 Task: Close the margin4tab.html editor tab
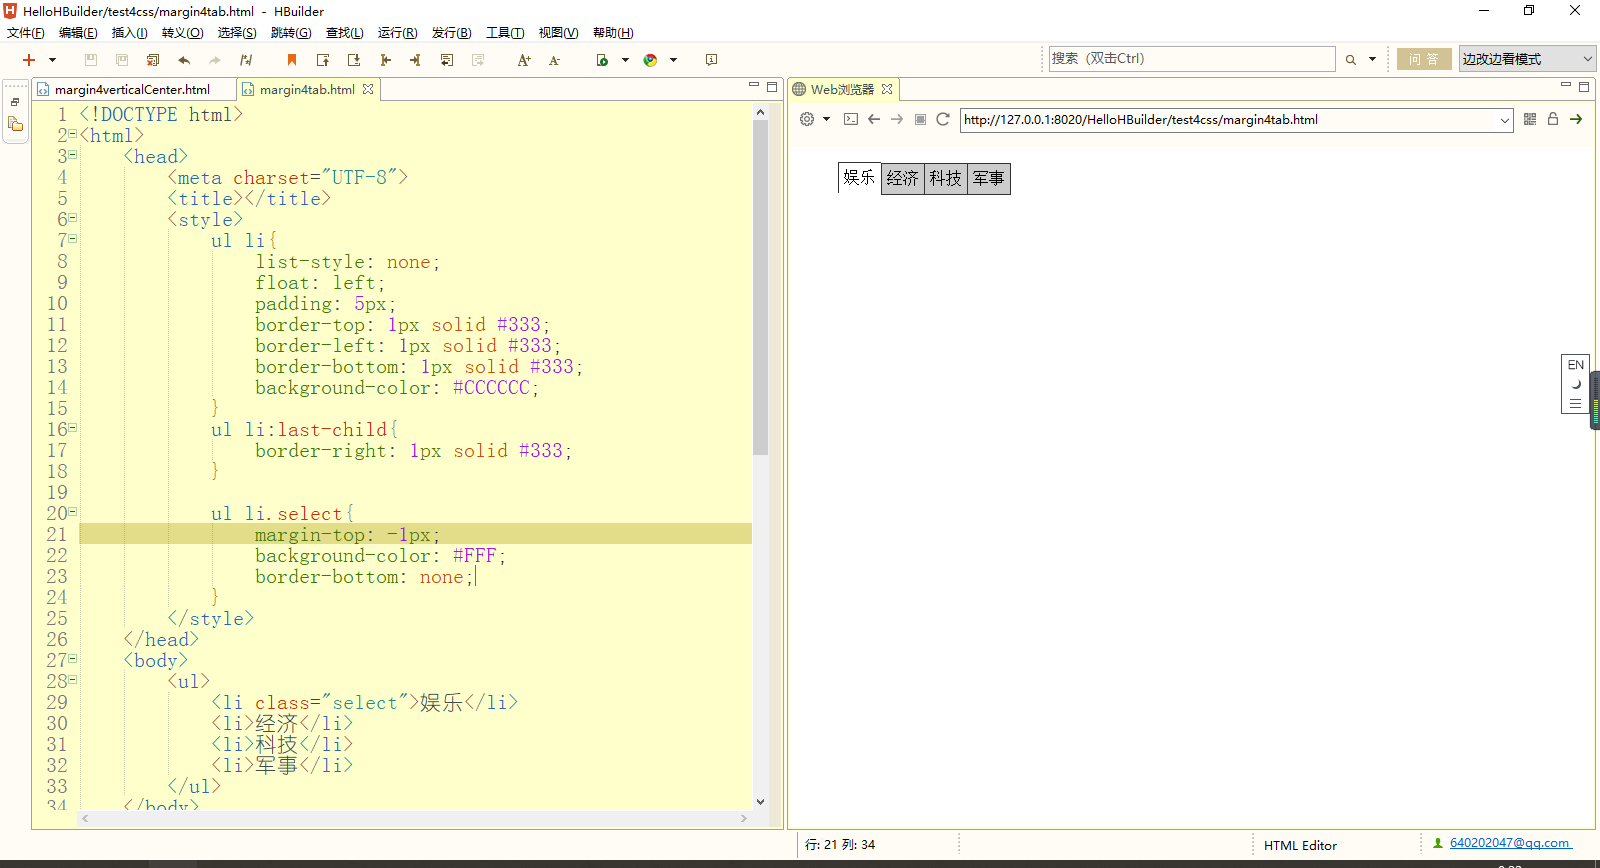tap(368, 89)
